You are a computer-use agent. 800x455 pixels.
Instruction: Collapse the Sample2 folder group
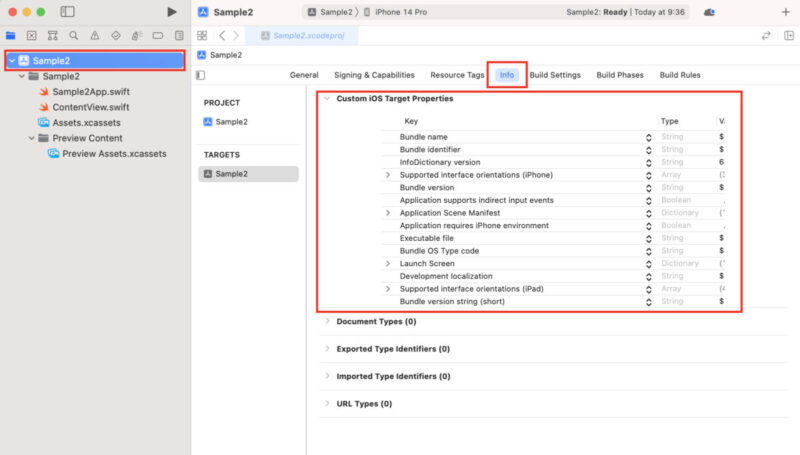click(x=21, y=76)
